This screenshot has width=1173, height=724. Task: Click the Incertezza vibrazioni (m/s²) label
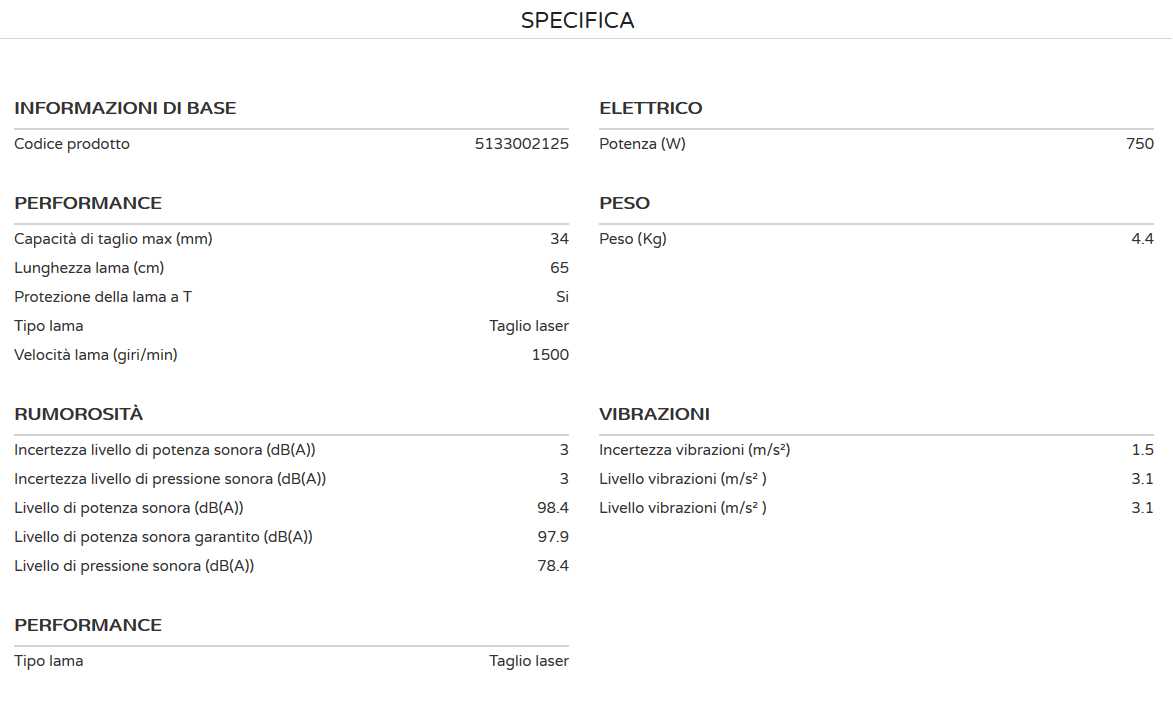[695, 450]
